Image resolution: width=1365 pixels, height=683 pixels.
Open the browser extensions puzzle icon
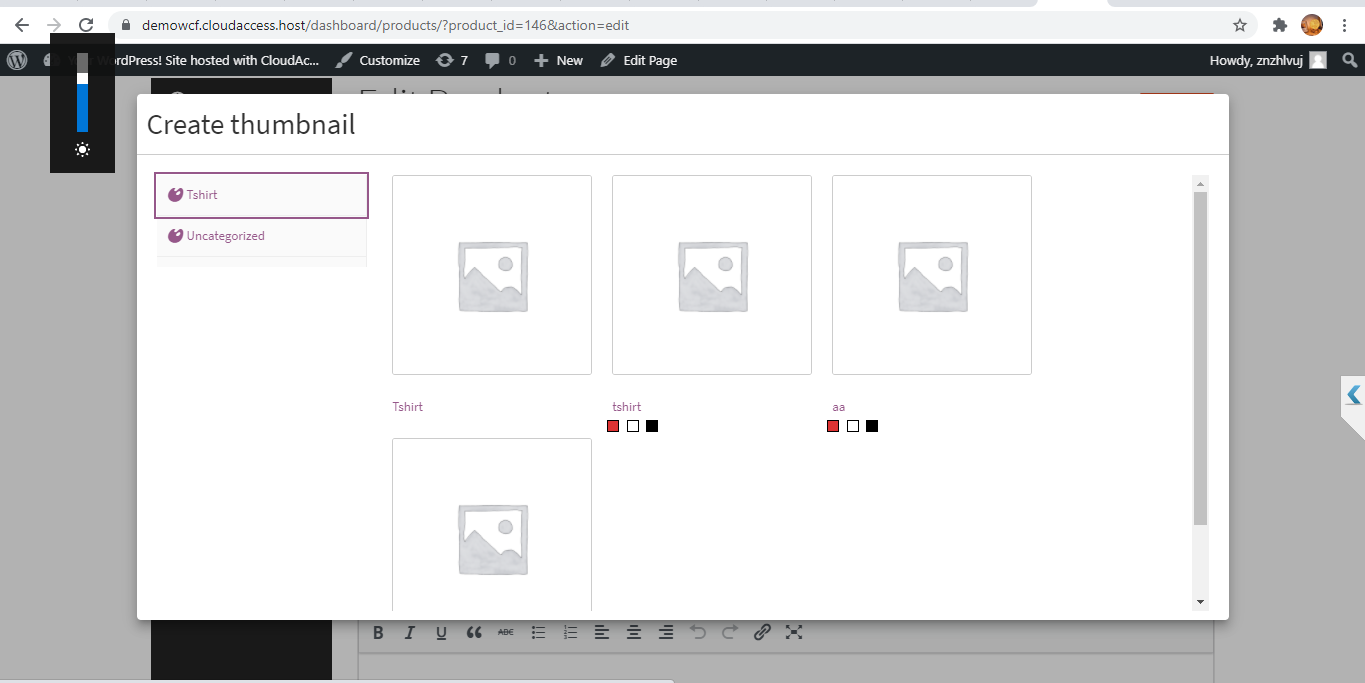pyautogui.click(x=1280, y=25)
